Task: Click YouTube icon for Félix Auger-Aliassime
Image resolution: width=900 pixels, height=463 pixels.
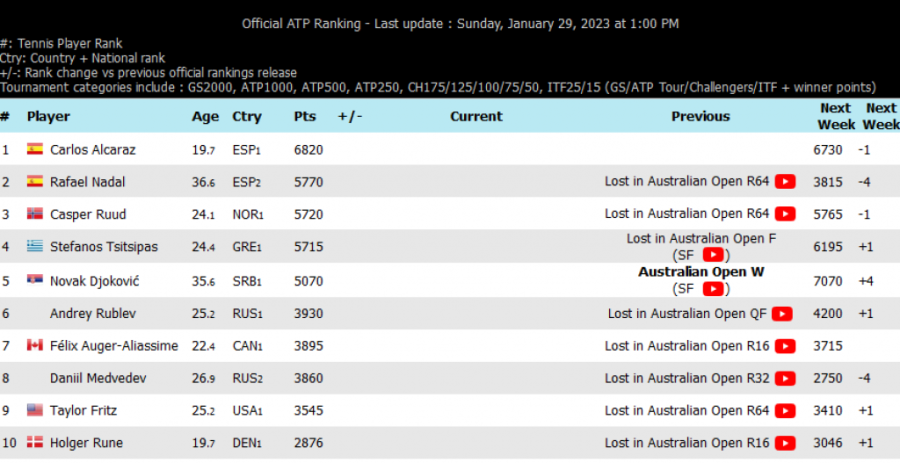Action: (785, 346)
